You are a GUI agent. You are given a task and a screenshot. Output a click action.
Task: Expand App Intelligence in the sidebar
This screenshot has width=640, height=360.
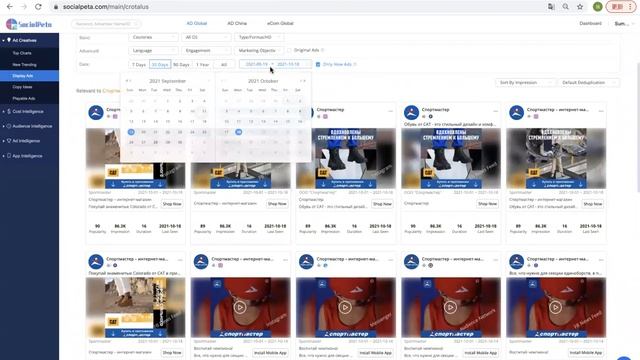(29, 156)
